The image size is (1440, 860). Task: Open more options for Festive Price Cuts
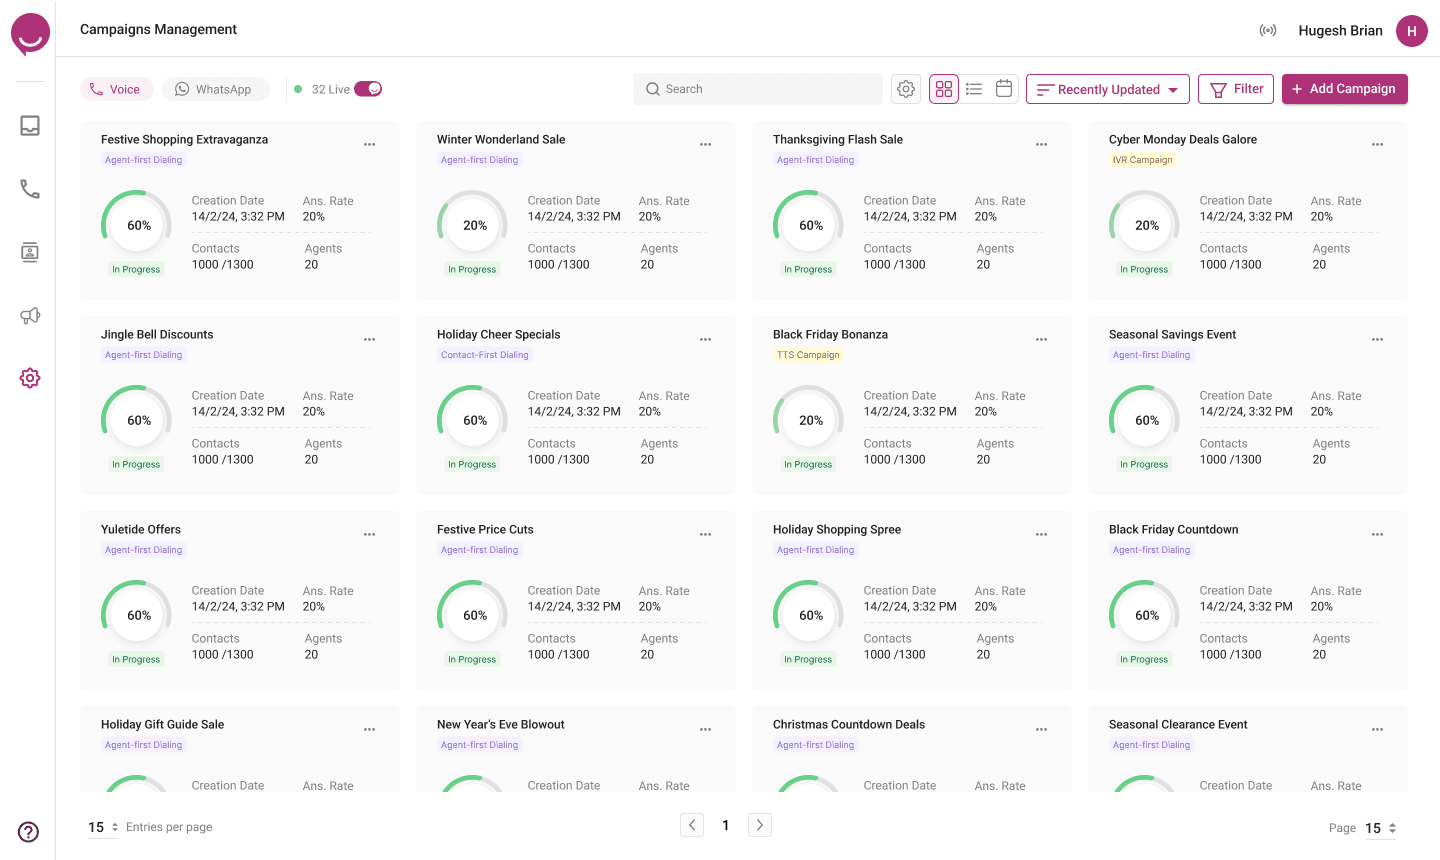point(706,534)
